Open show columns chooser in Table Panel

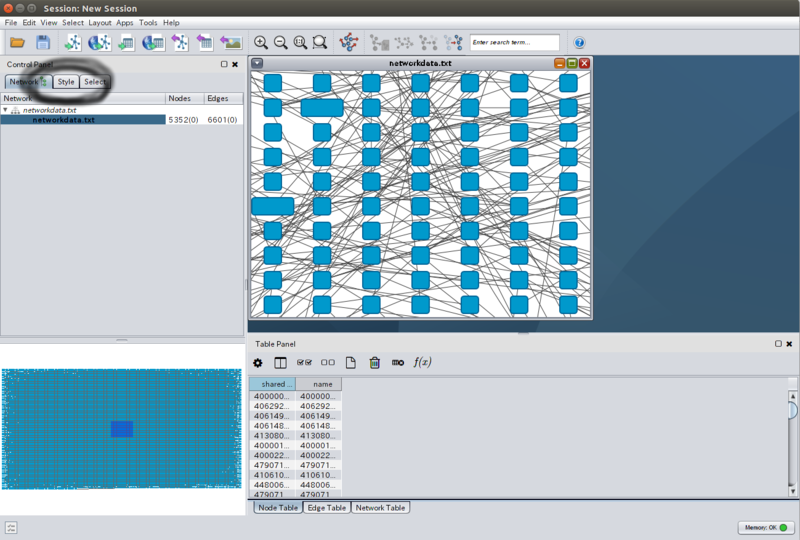(x=280, y=363)
